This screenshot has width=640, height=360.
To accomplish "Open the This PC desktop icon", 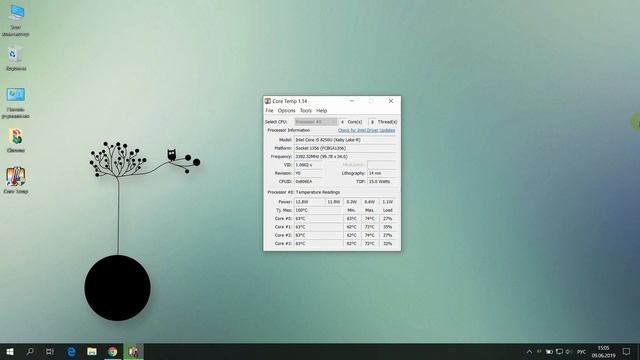I will [x=16, y=20].
